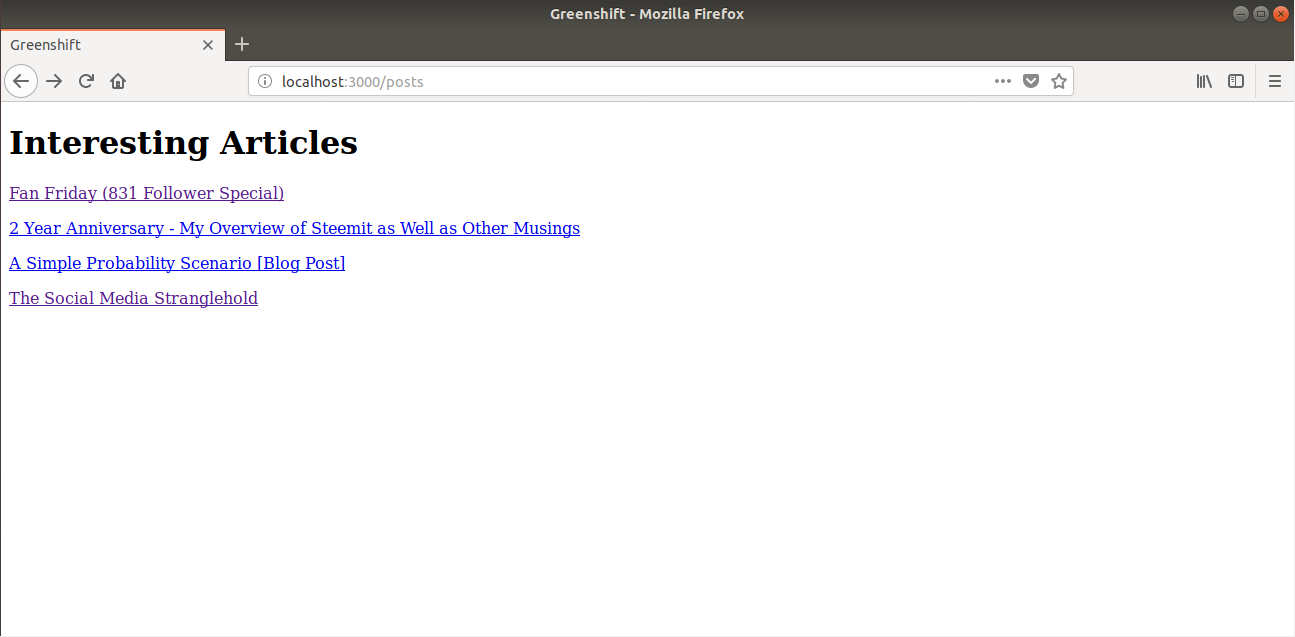This screenshot has height=637, width=1295.
Task: Open The Social Media Stranglehold article
Action: [133, 298]
